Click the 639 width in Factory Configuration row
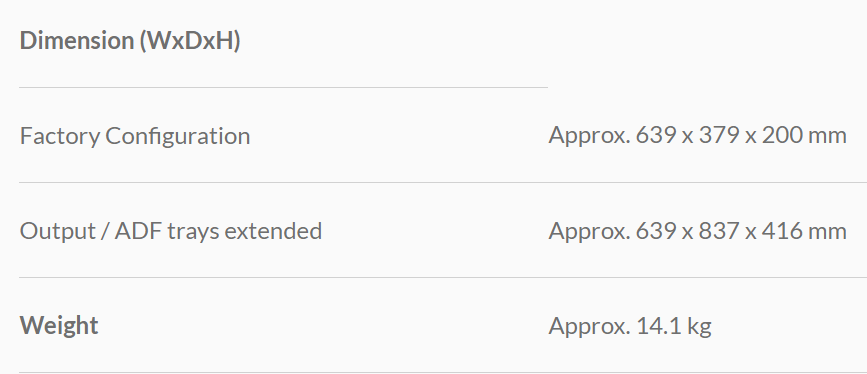Viewport: 867px width, 374px height. point(658,136)
